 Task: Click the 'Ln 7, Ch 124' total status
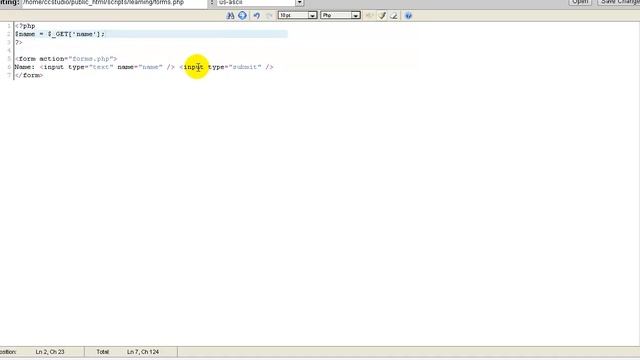coord(143,352)
